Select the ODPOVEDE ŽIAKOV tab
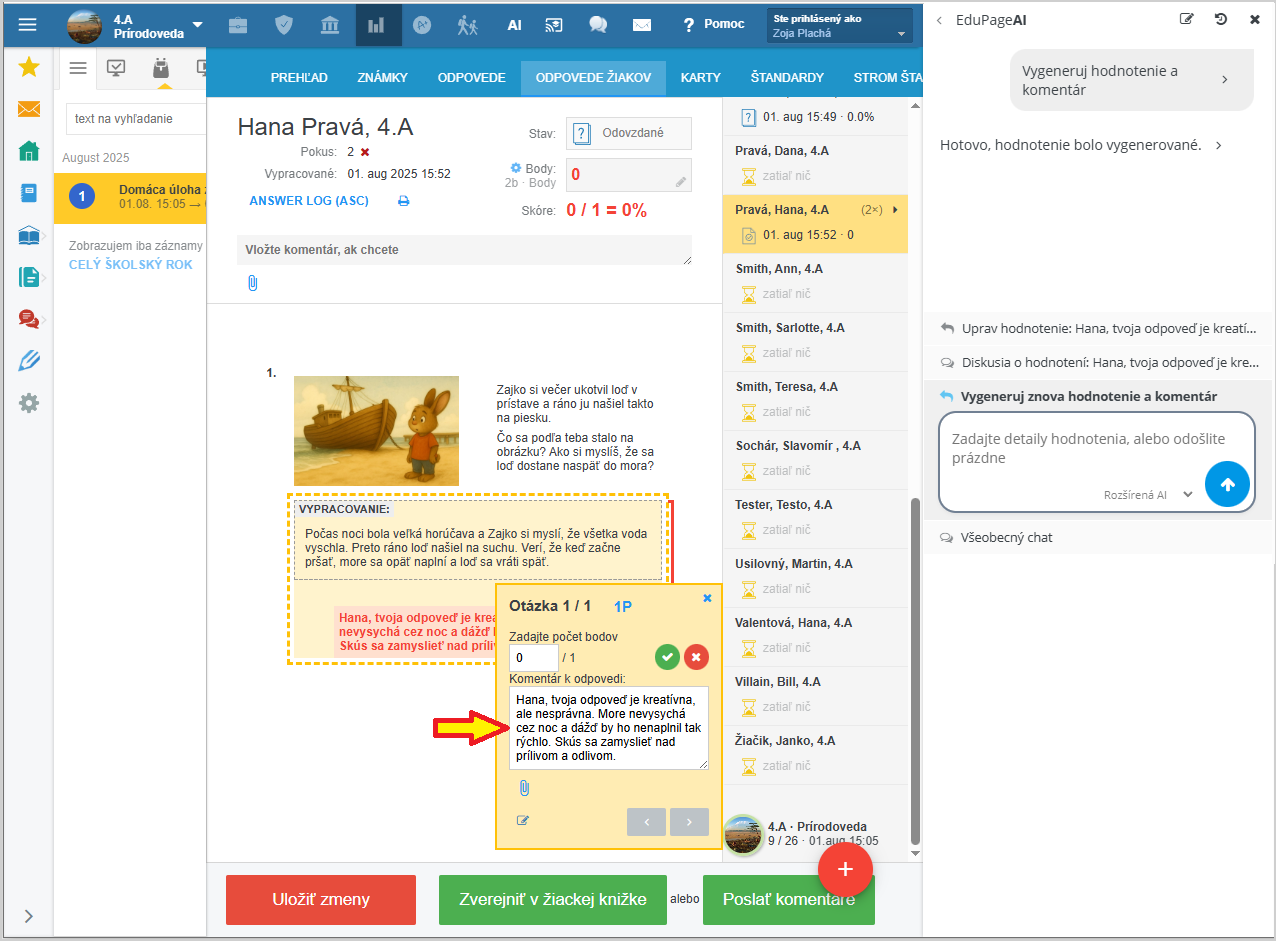The image size is (1276, 941). [593, 77]
